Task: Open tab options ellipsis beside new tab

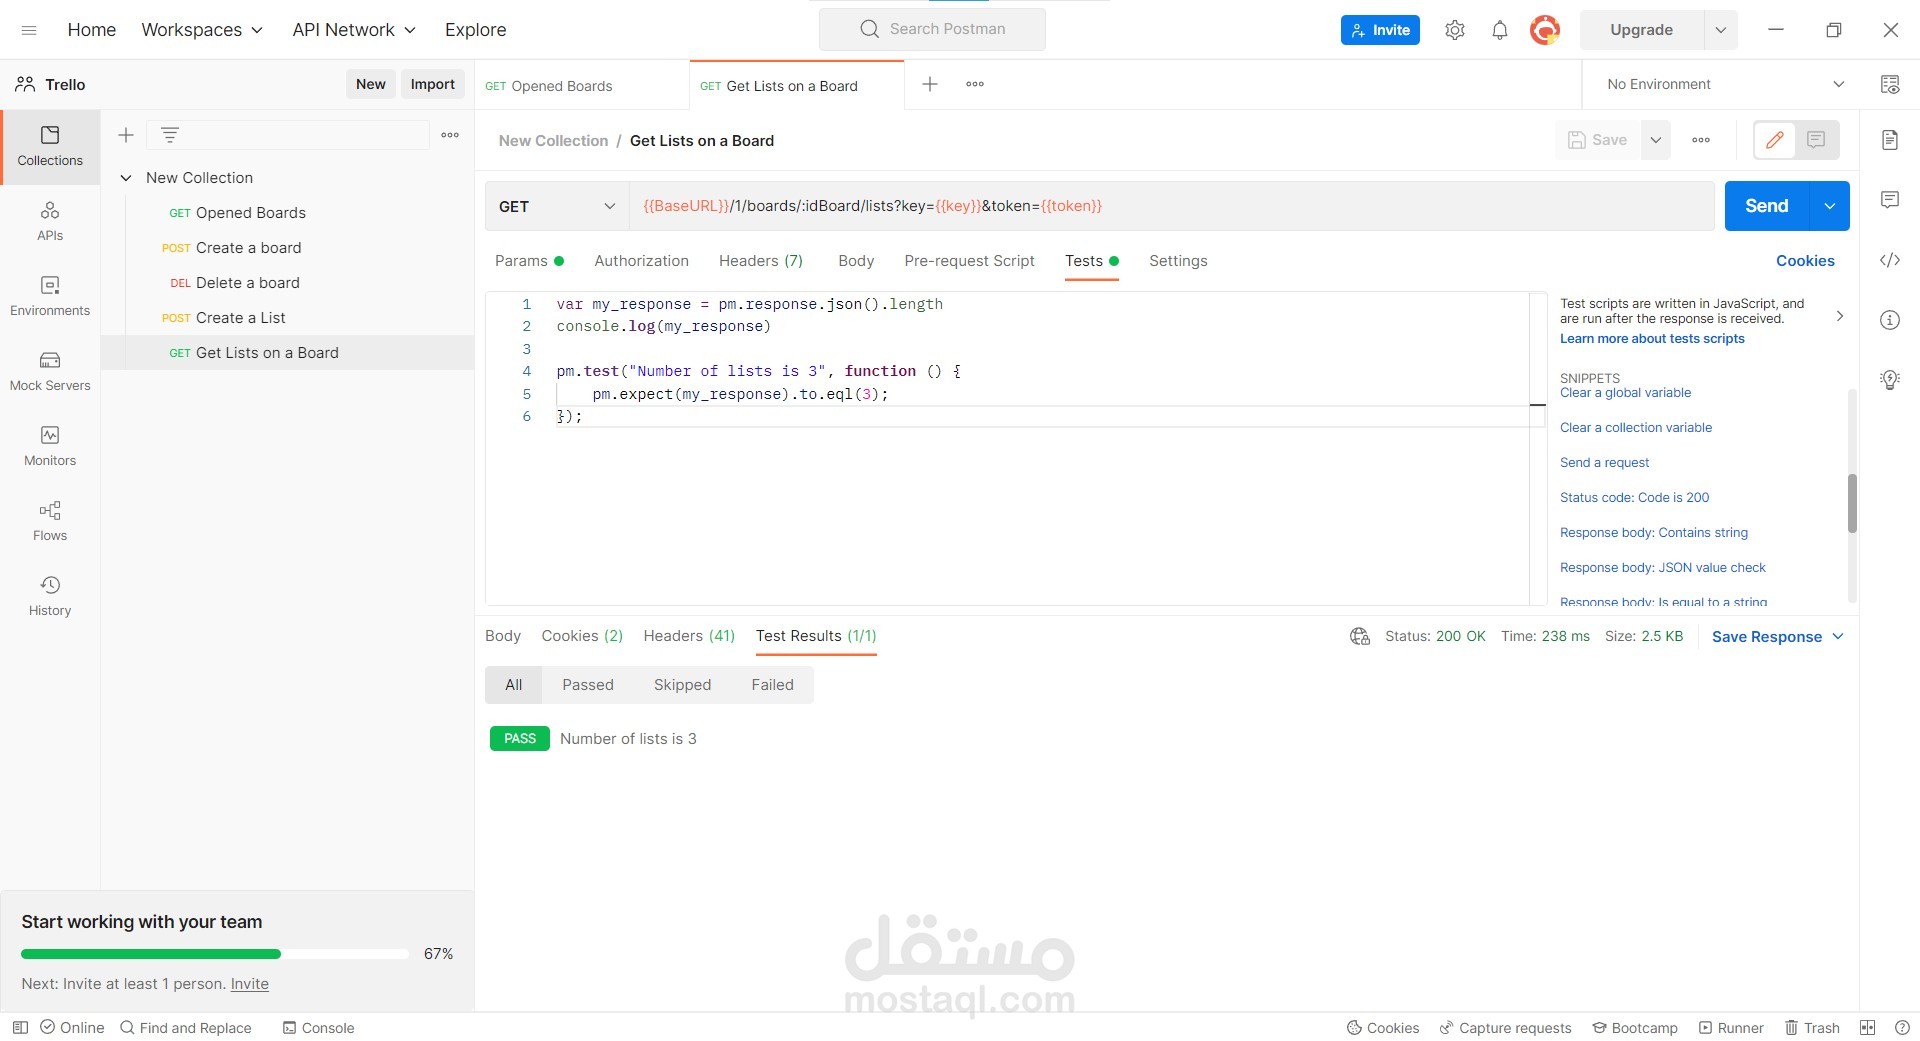Action: click(975, 84)
